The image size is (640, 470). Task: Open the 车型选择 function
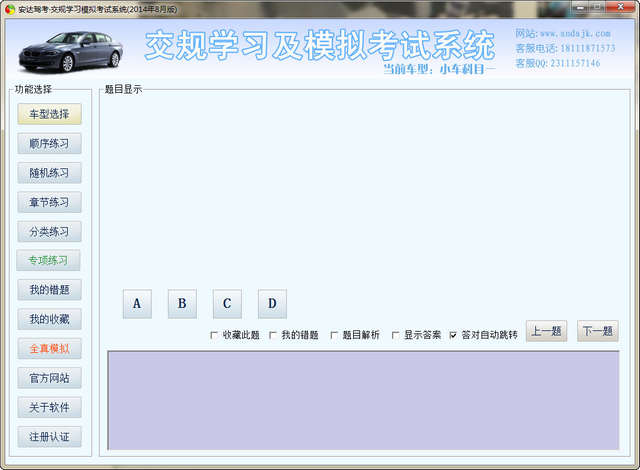tap(49, 114)
